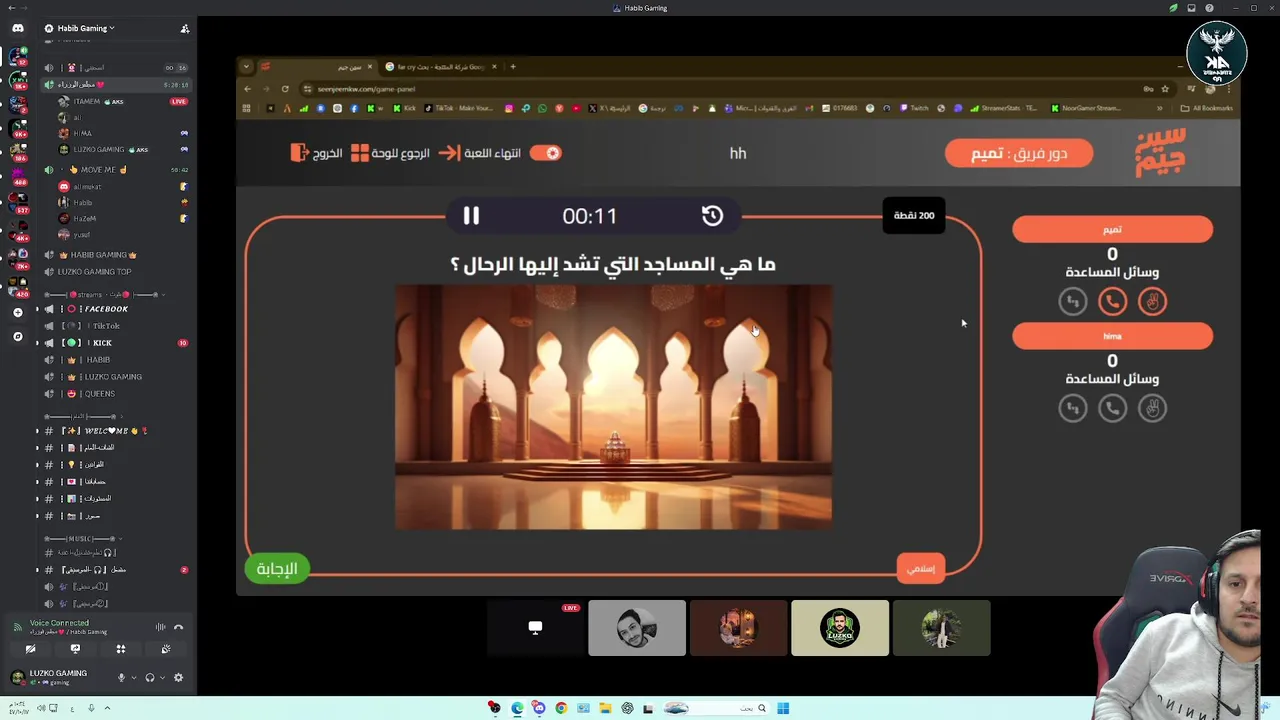Reset the timer with the restart icon
The height and width of the screenshot is (720, 1280).
712,215
